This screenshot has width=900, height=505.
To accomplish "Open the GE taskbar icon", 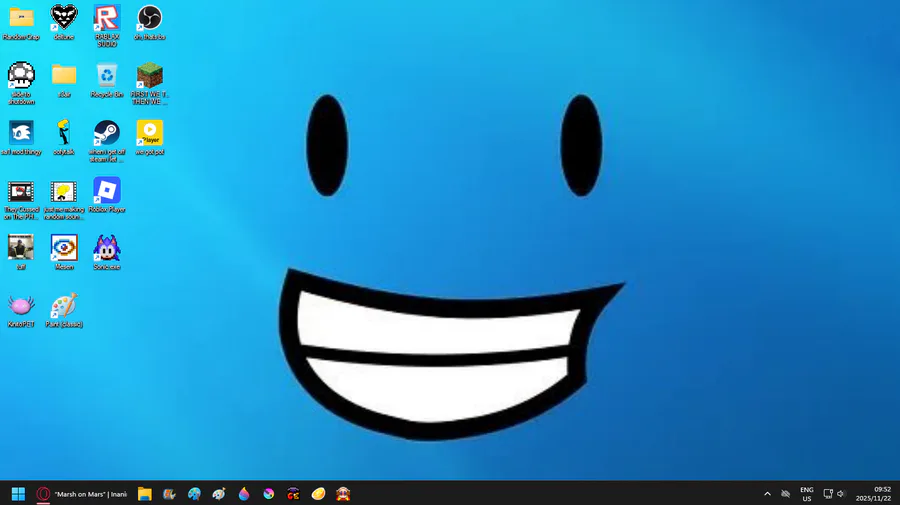I will pyautogui.click(x=293, y=494).
